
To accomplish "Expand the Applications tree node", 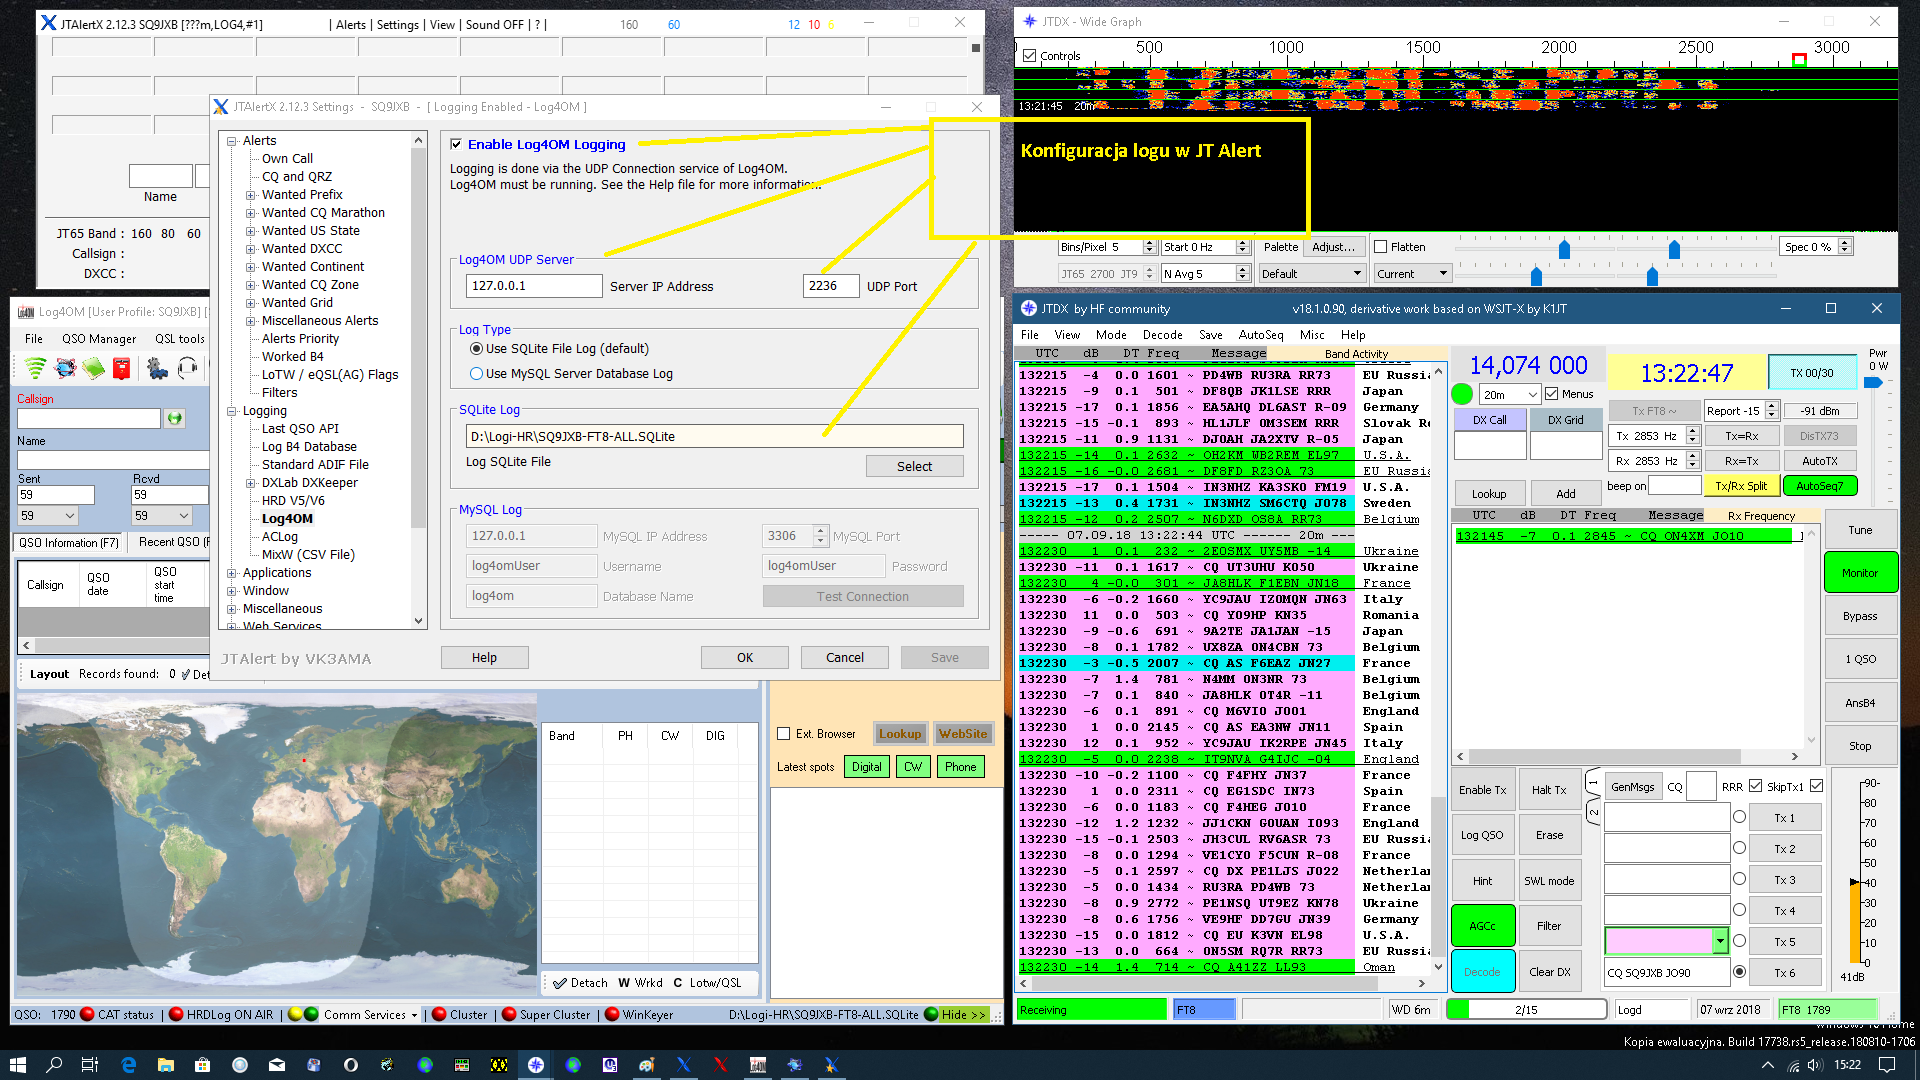I will coord(232,573).
